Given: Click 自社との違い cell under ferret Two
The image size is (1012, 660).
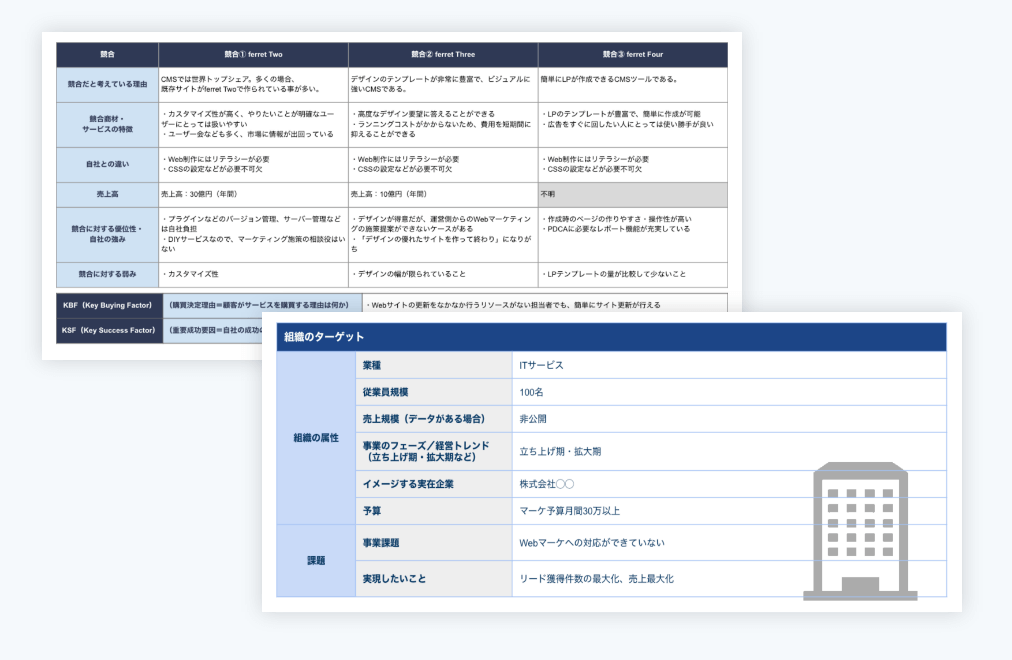Looking at the screenshot, I should tap(253, 165).
